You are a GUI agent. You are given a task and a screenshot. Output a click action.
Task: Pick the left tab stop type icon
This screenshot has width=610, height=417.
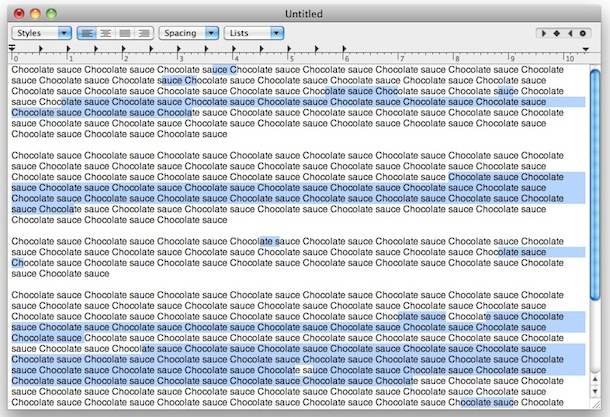543,33
